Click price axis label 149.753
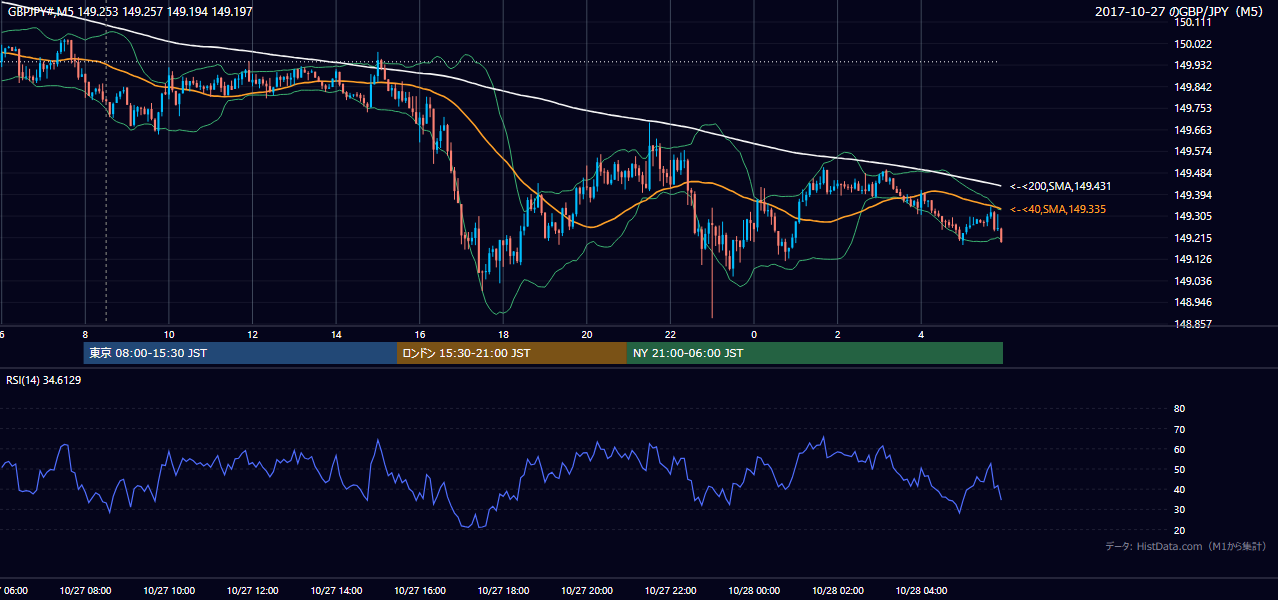 pos(1193,108)
